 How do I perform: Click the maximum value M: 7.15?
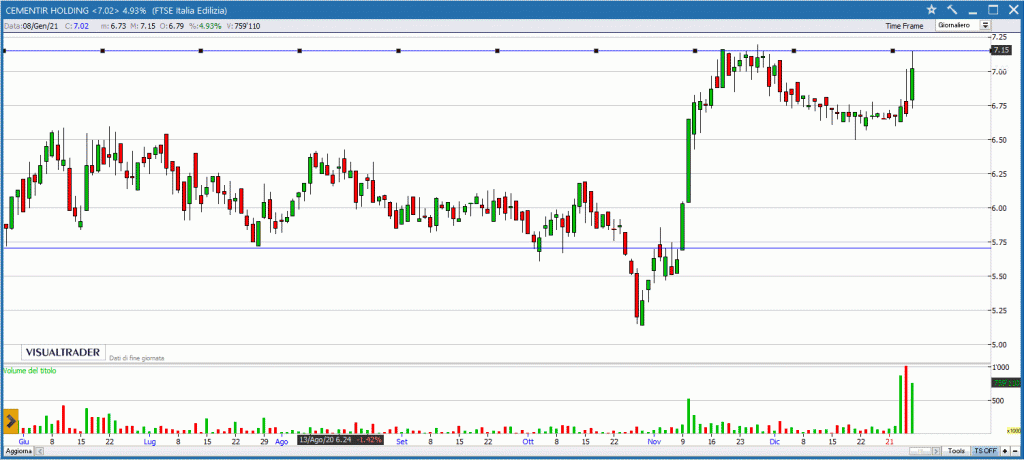144,26
